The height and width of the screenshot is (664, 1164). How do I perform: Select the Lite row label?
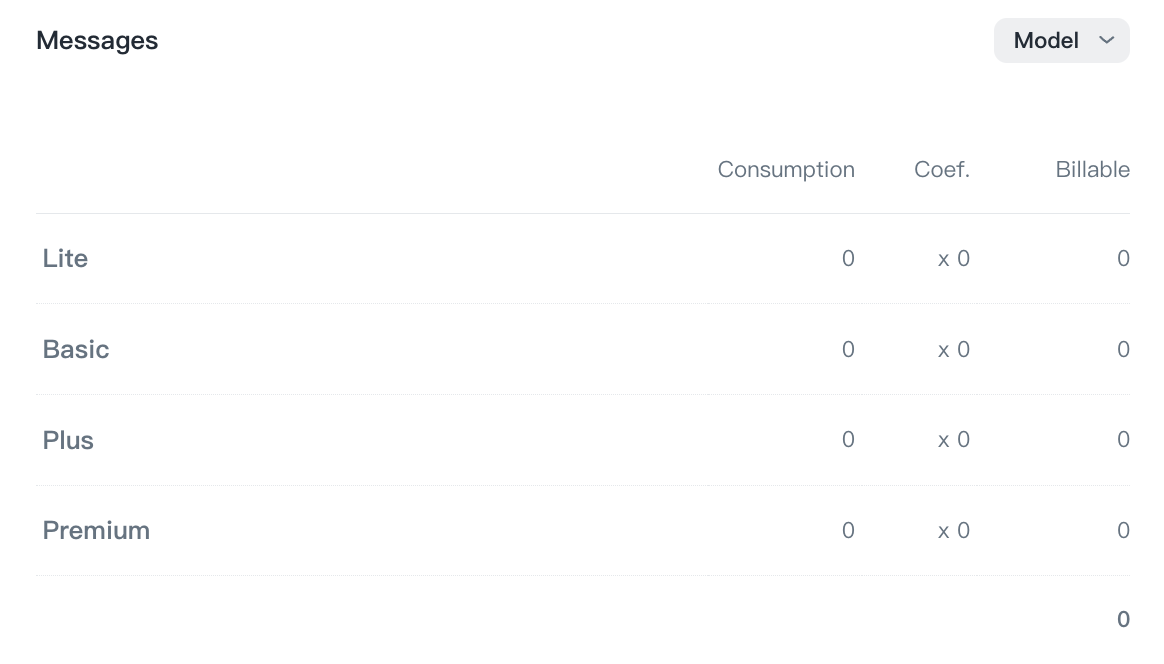click(x=65, y=259)
